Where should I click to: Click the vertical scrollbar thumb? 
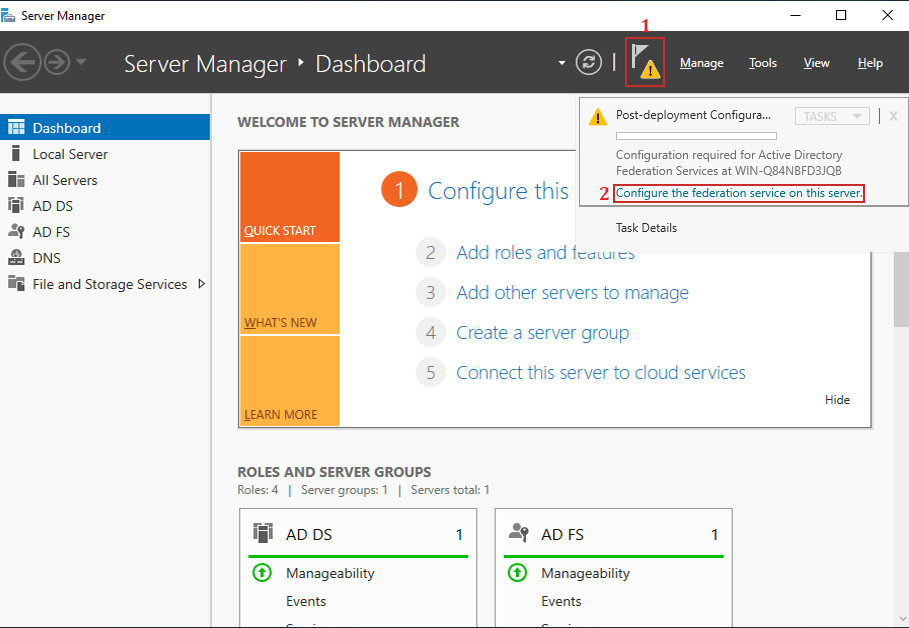point(901,290)
